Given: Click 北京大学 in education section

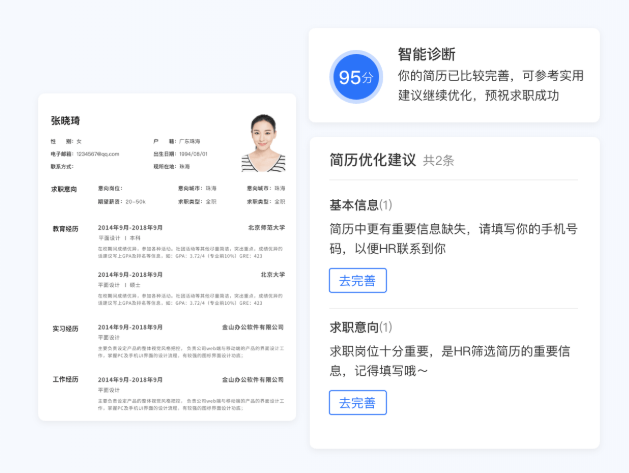Looking at the screenshot, I should click(273, 274).
